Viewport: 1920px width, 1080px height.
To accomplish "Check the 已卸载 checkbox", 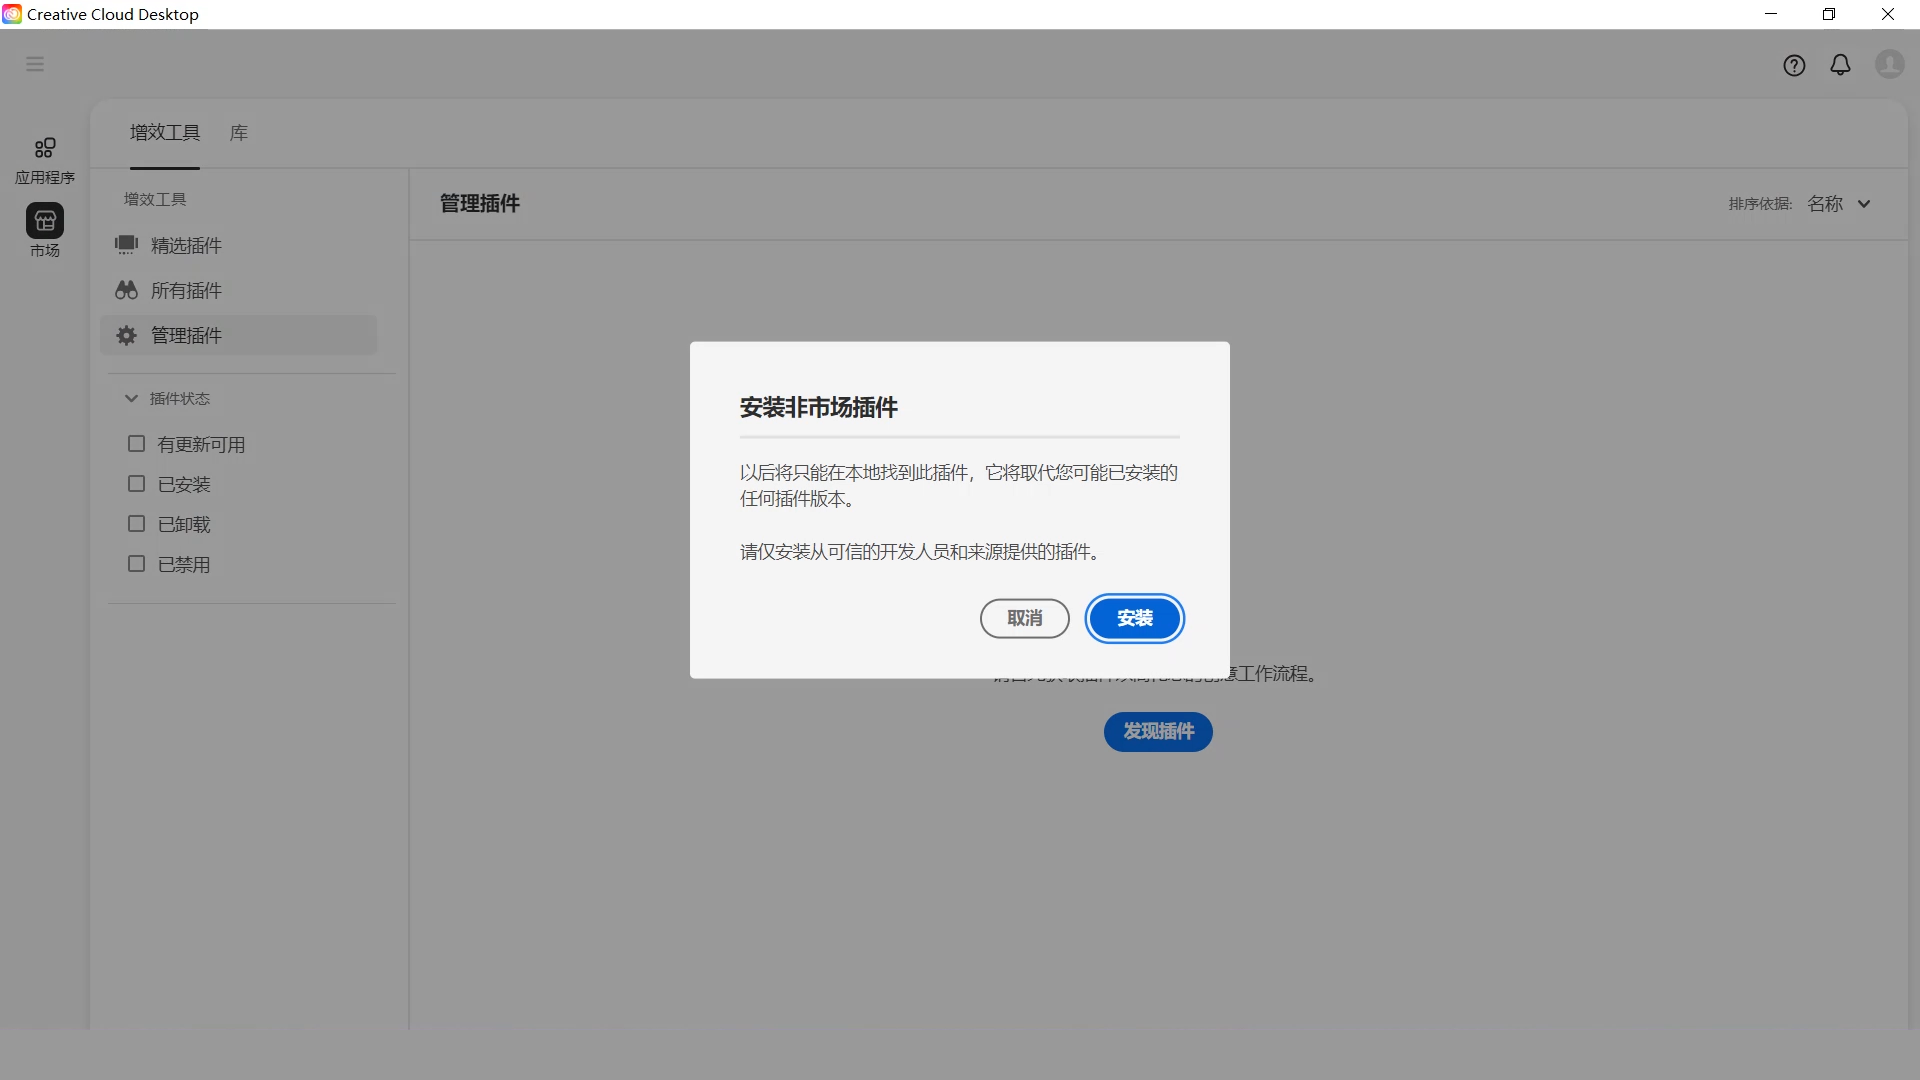I will tap(137, 523).
